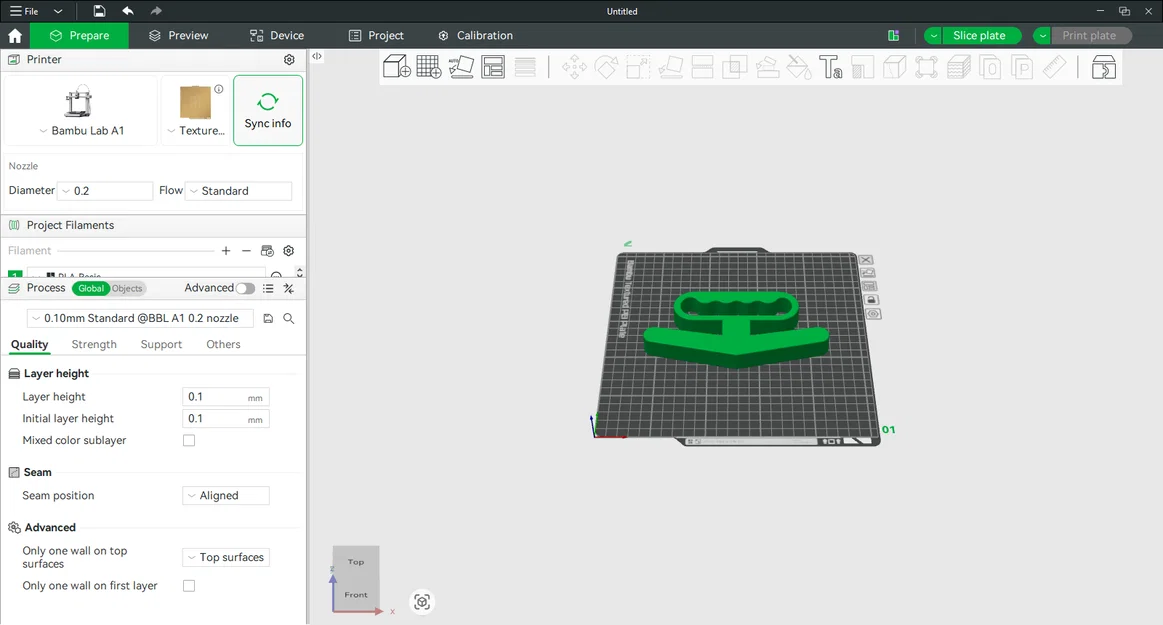Click the Add object cube icon
Screen dimensions: 1163x625
click(397, 67)
